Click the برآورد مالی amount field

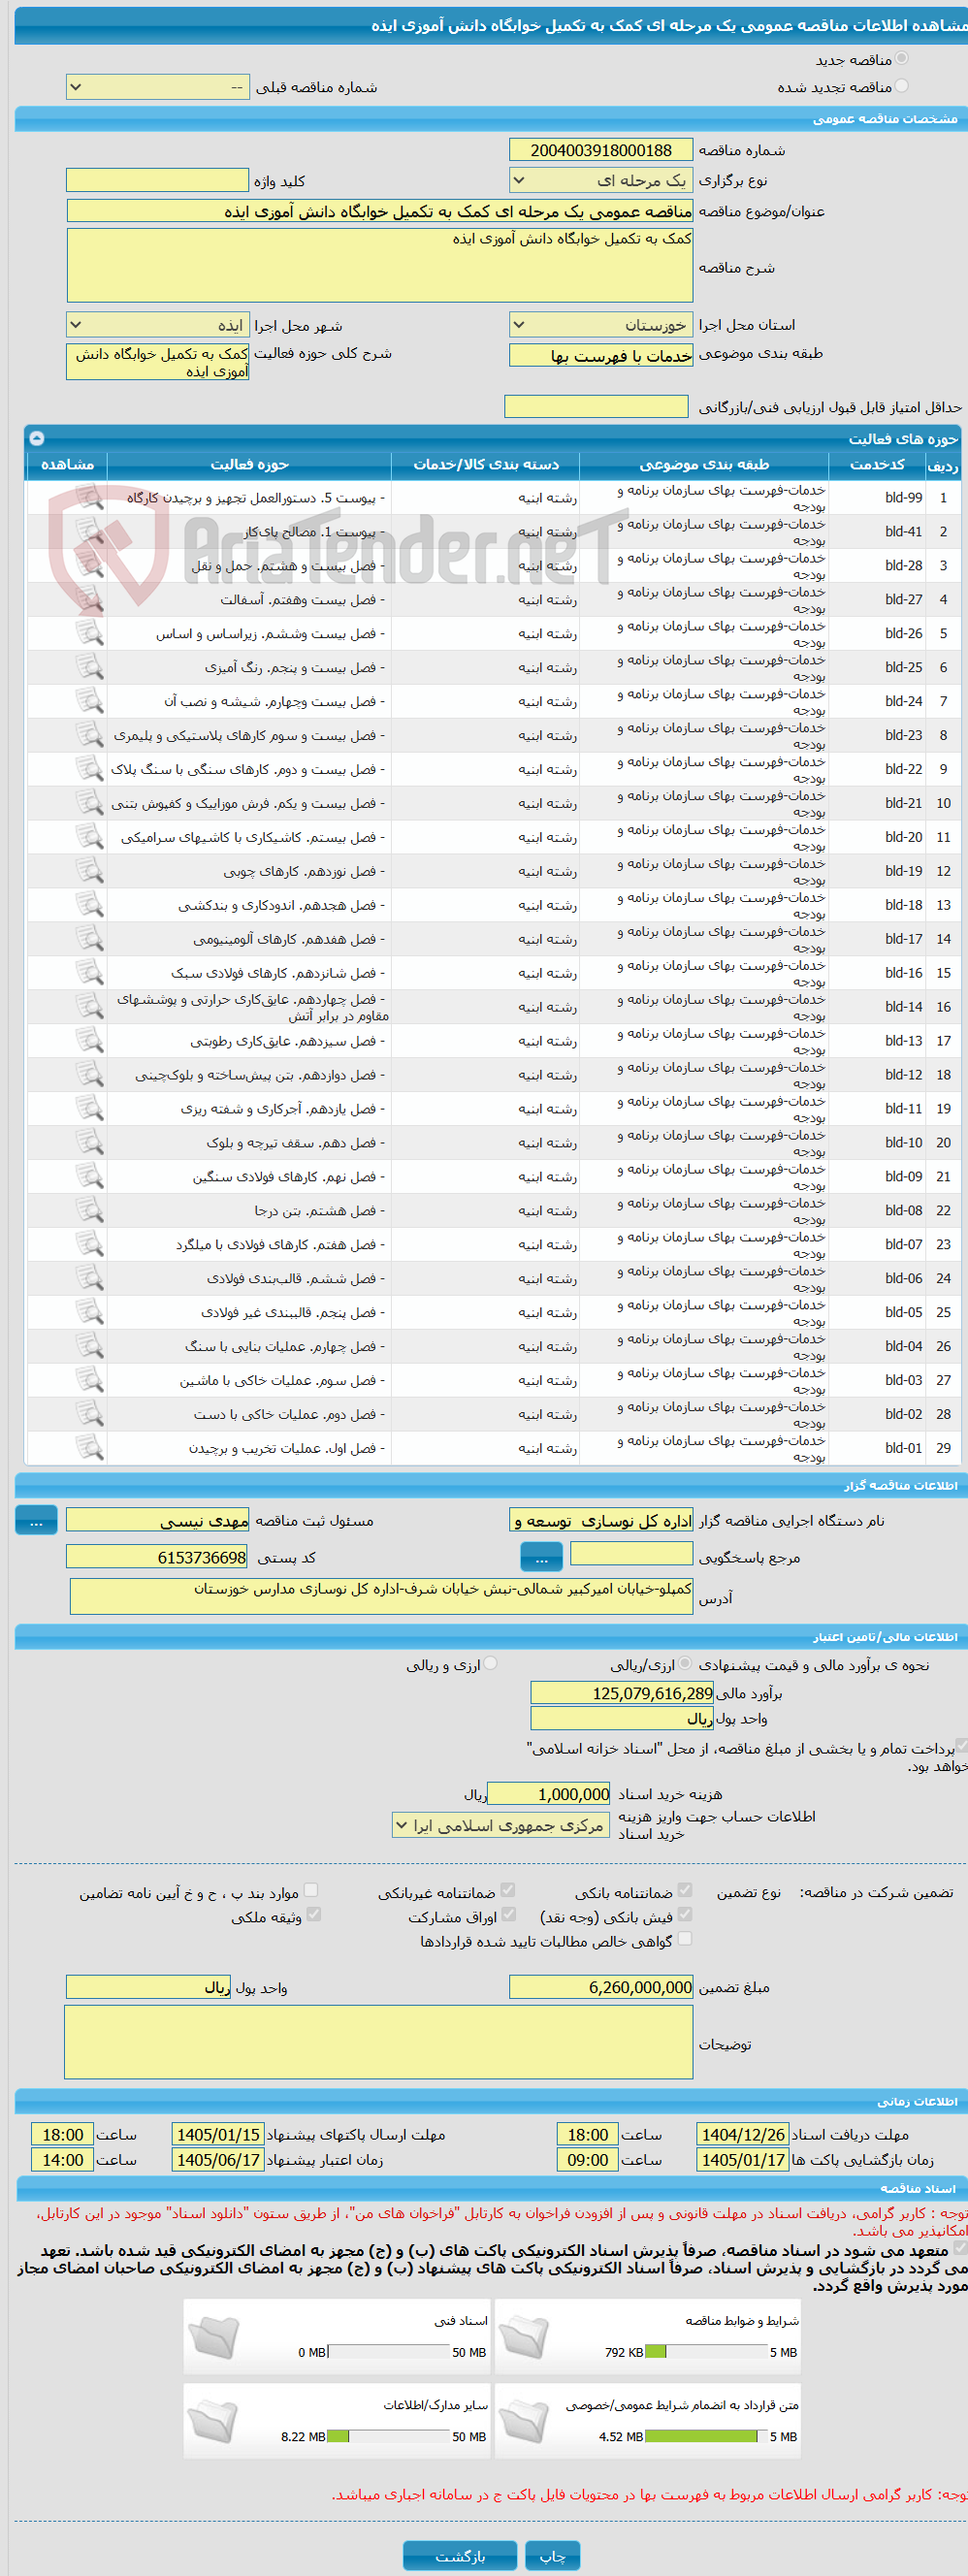[622, 1693]
